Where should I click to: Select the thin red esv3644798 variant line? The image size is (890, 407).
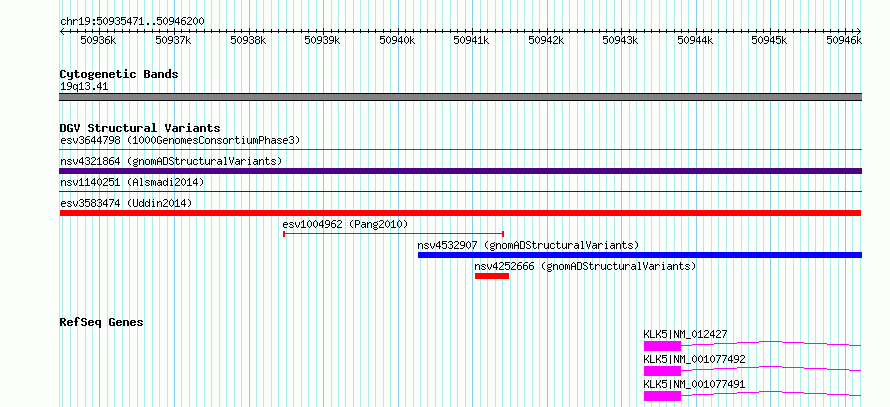pyautogui.click(x=460, y=150)
